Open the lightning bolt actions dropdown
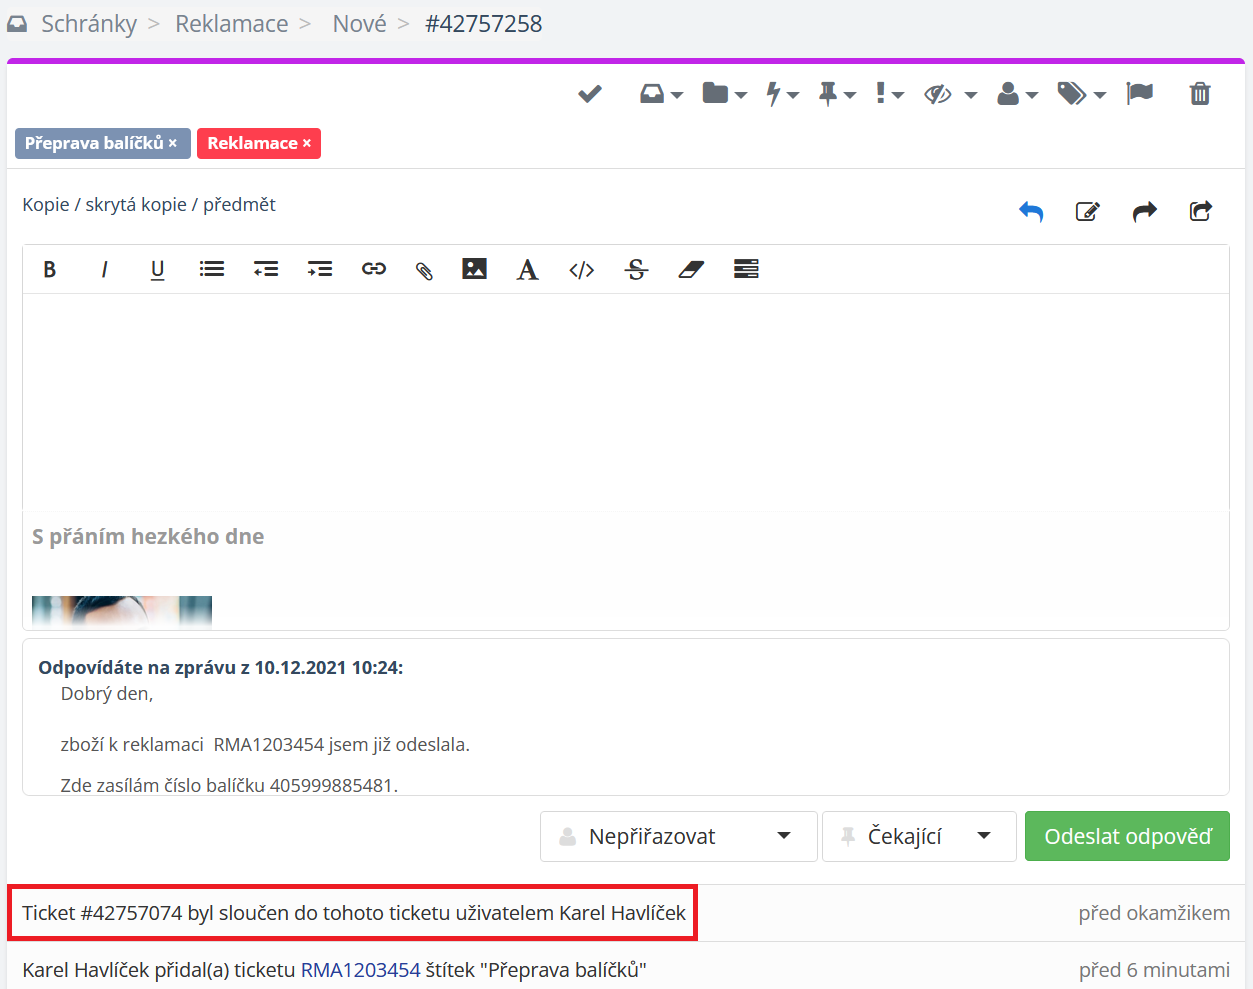The width and height of the screenshot is (1253, 989). tap(782, 94)
